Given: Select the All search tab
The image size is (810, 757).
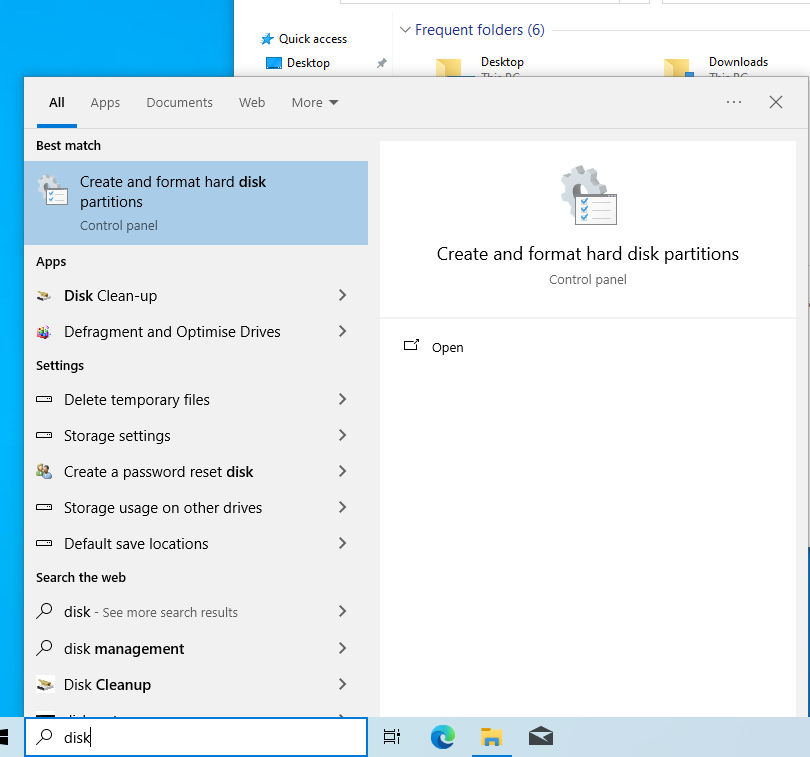Looking at the screenshot, I should (x=57, y=102).
